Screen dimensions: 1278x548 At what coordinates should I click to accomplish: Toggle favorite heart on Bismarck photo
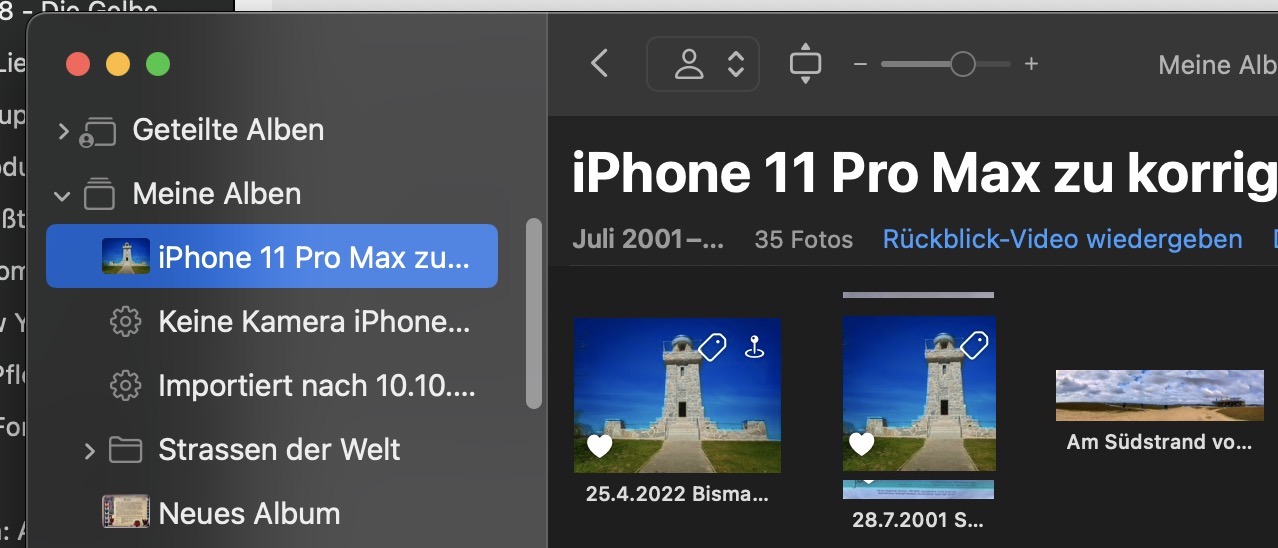tap(599, 446)
